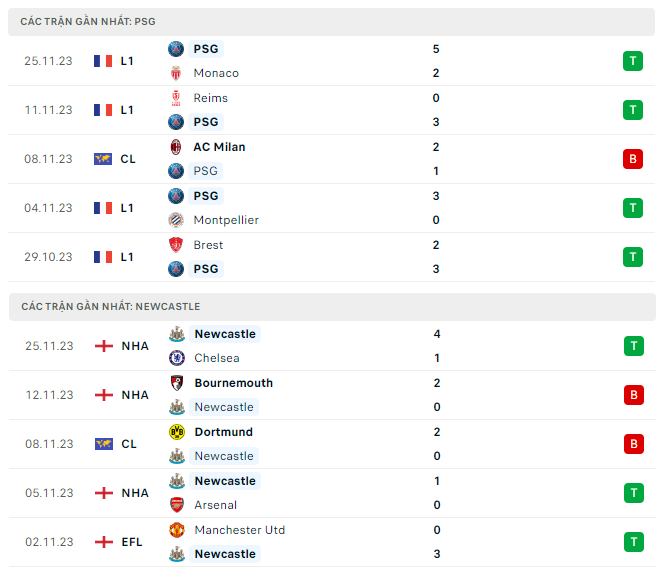Screen dimensions: 663x573
Task: Click the Brest club crest icon
Action: [x=177, y=245]
